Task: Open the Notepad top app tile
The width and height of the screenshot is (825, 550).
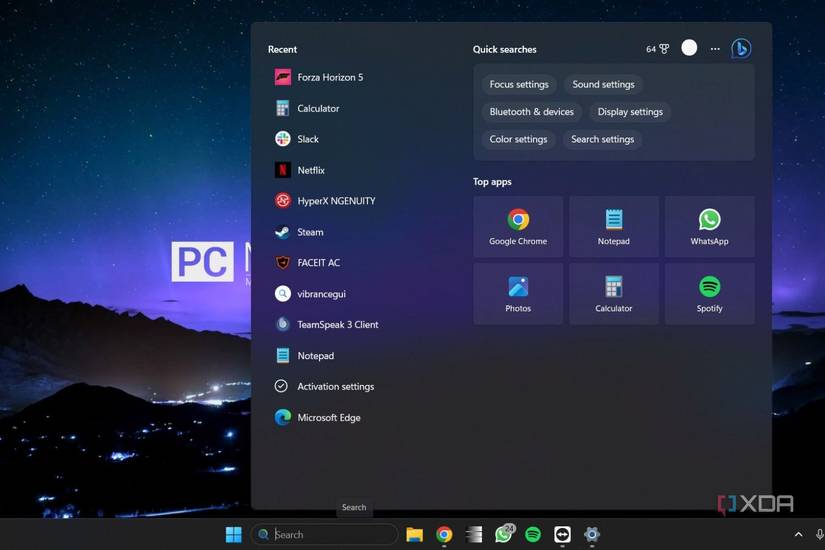Action: tap(613, 227)
